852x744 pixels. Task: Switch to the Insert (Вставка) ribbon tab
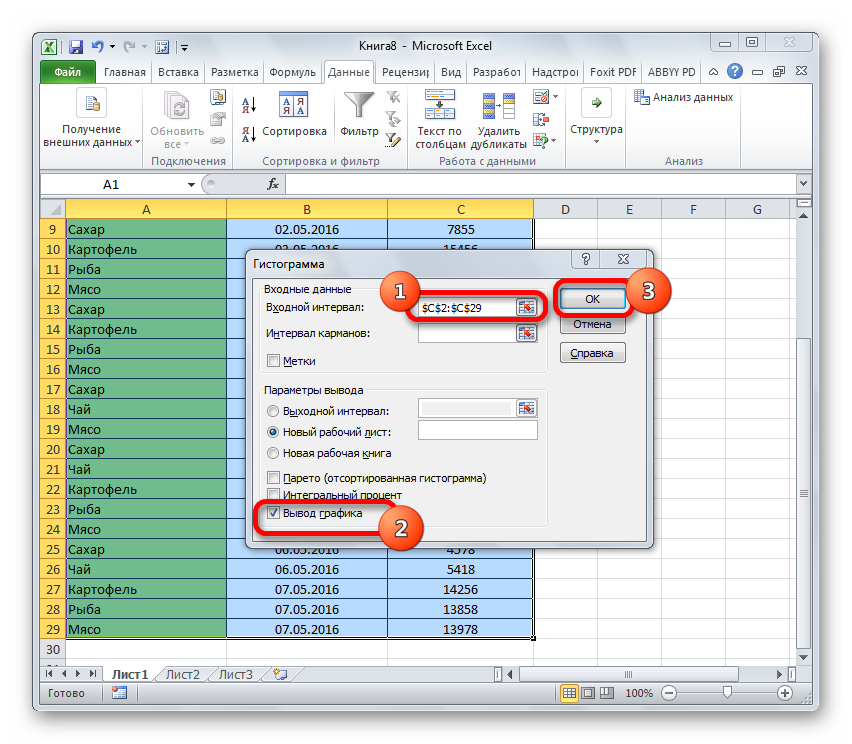tap(177, 72)
